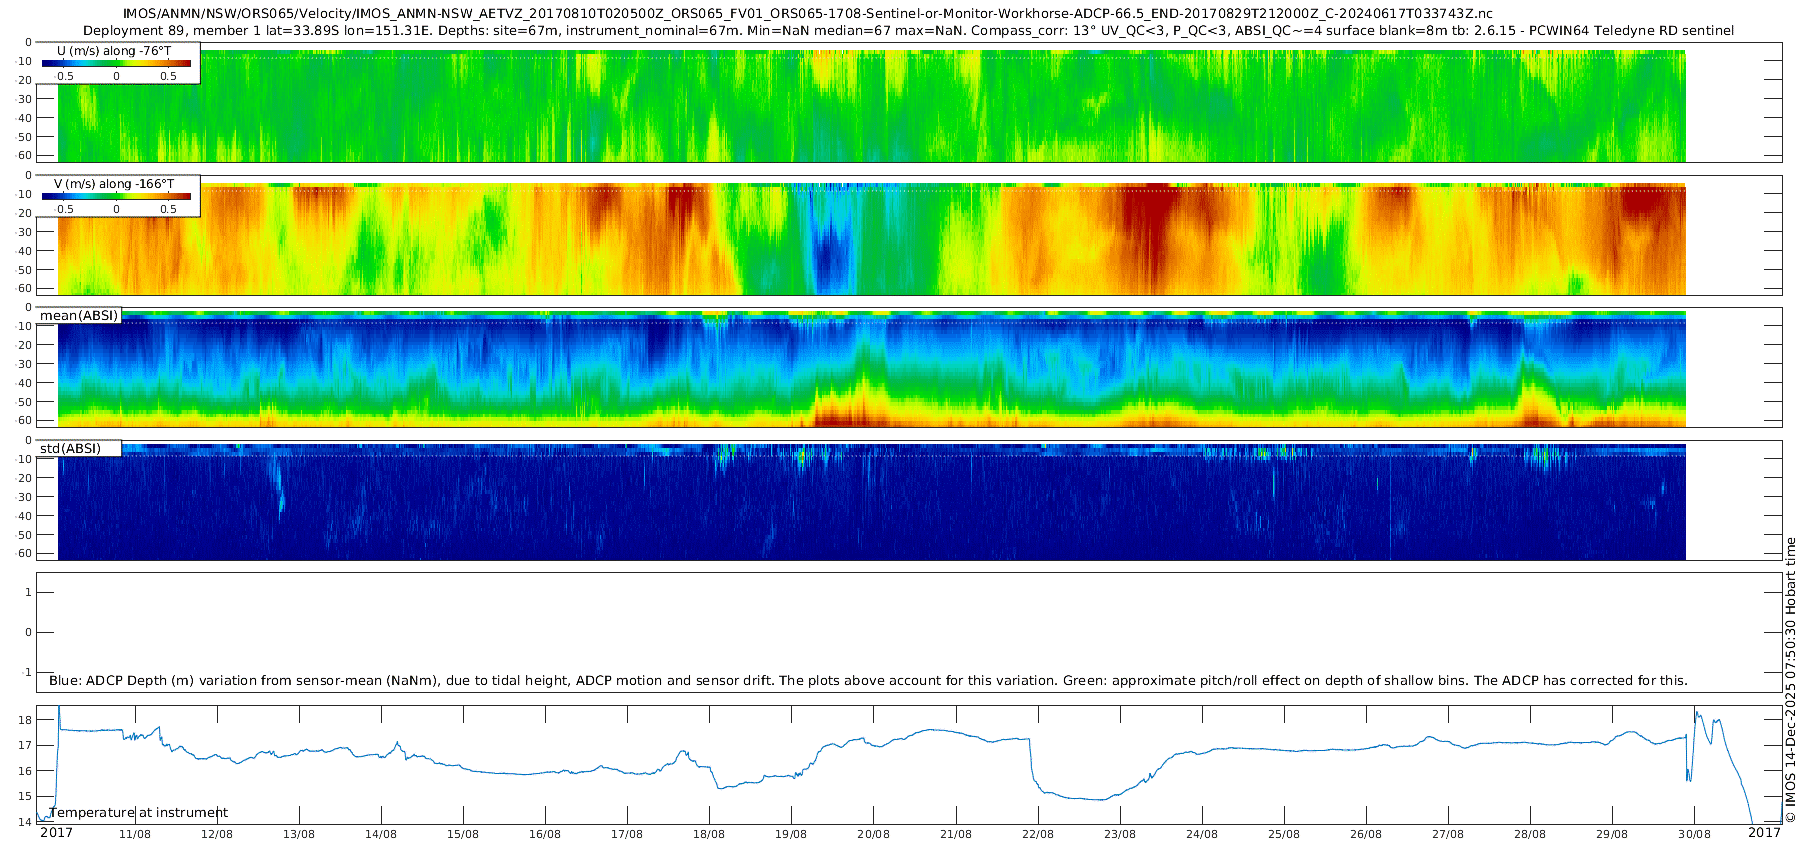Click the 'Blue: ADCP Depth (m) variation' caption
1800x850 pixels.
tap(868, 680)
